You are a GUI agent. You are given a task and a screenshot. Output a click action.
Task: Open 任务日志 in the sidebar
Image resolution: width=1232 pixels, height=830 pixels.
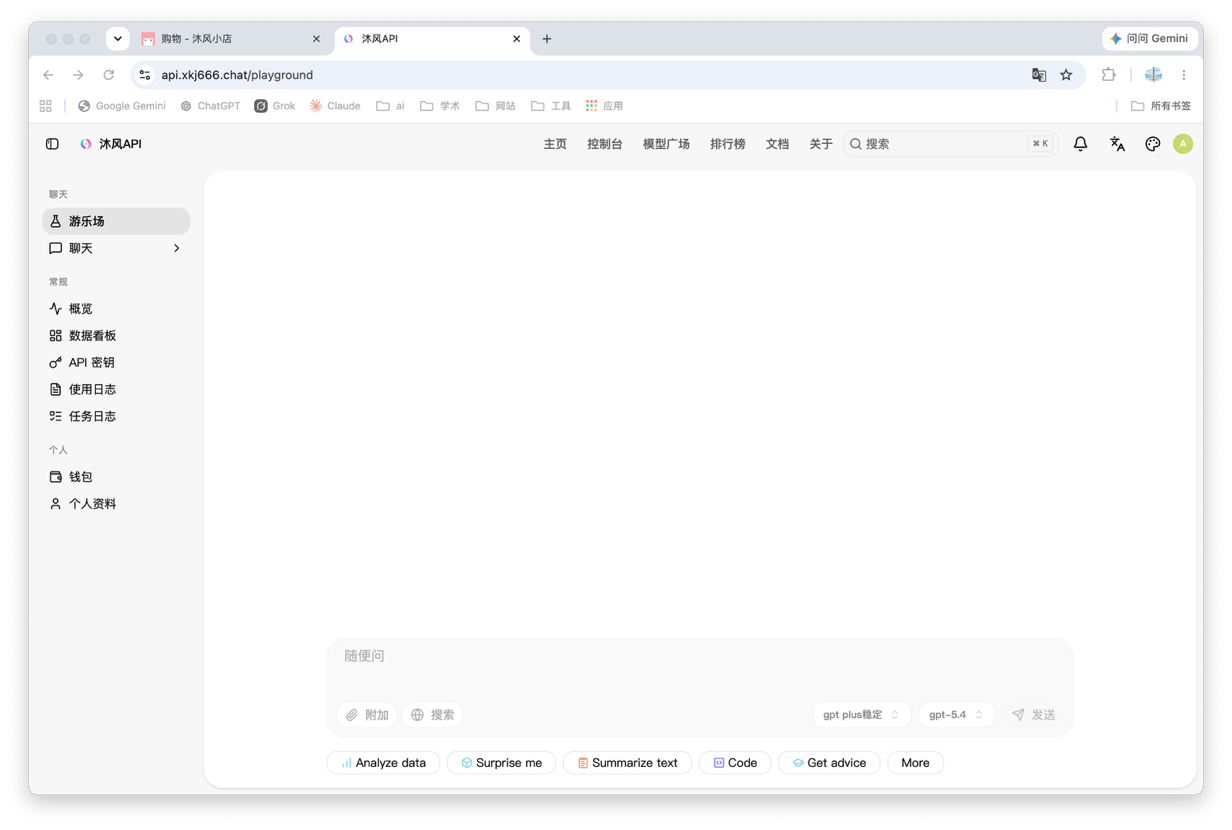pos(116,416)
